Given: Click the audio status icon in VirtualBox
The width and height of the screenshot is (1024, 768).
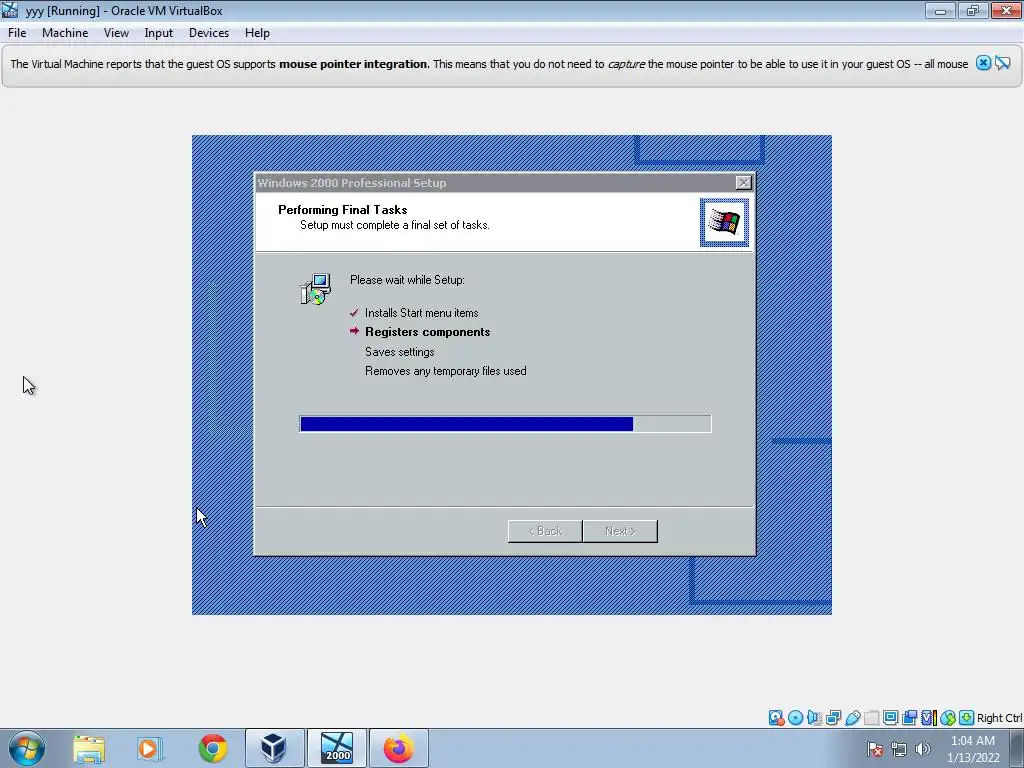Looking at the screenshot, I should (814, 718).
